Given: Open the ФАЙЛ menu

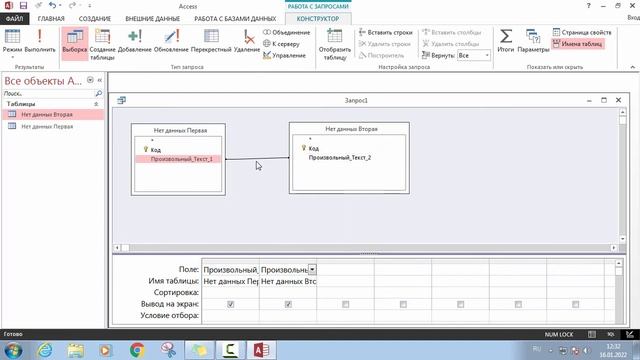Looking at the screenshot, I should pos(14,19).
